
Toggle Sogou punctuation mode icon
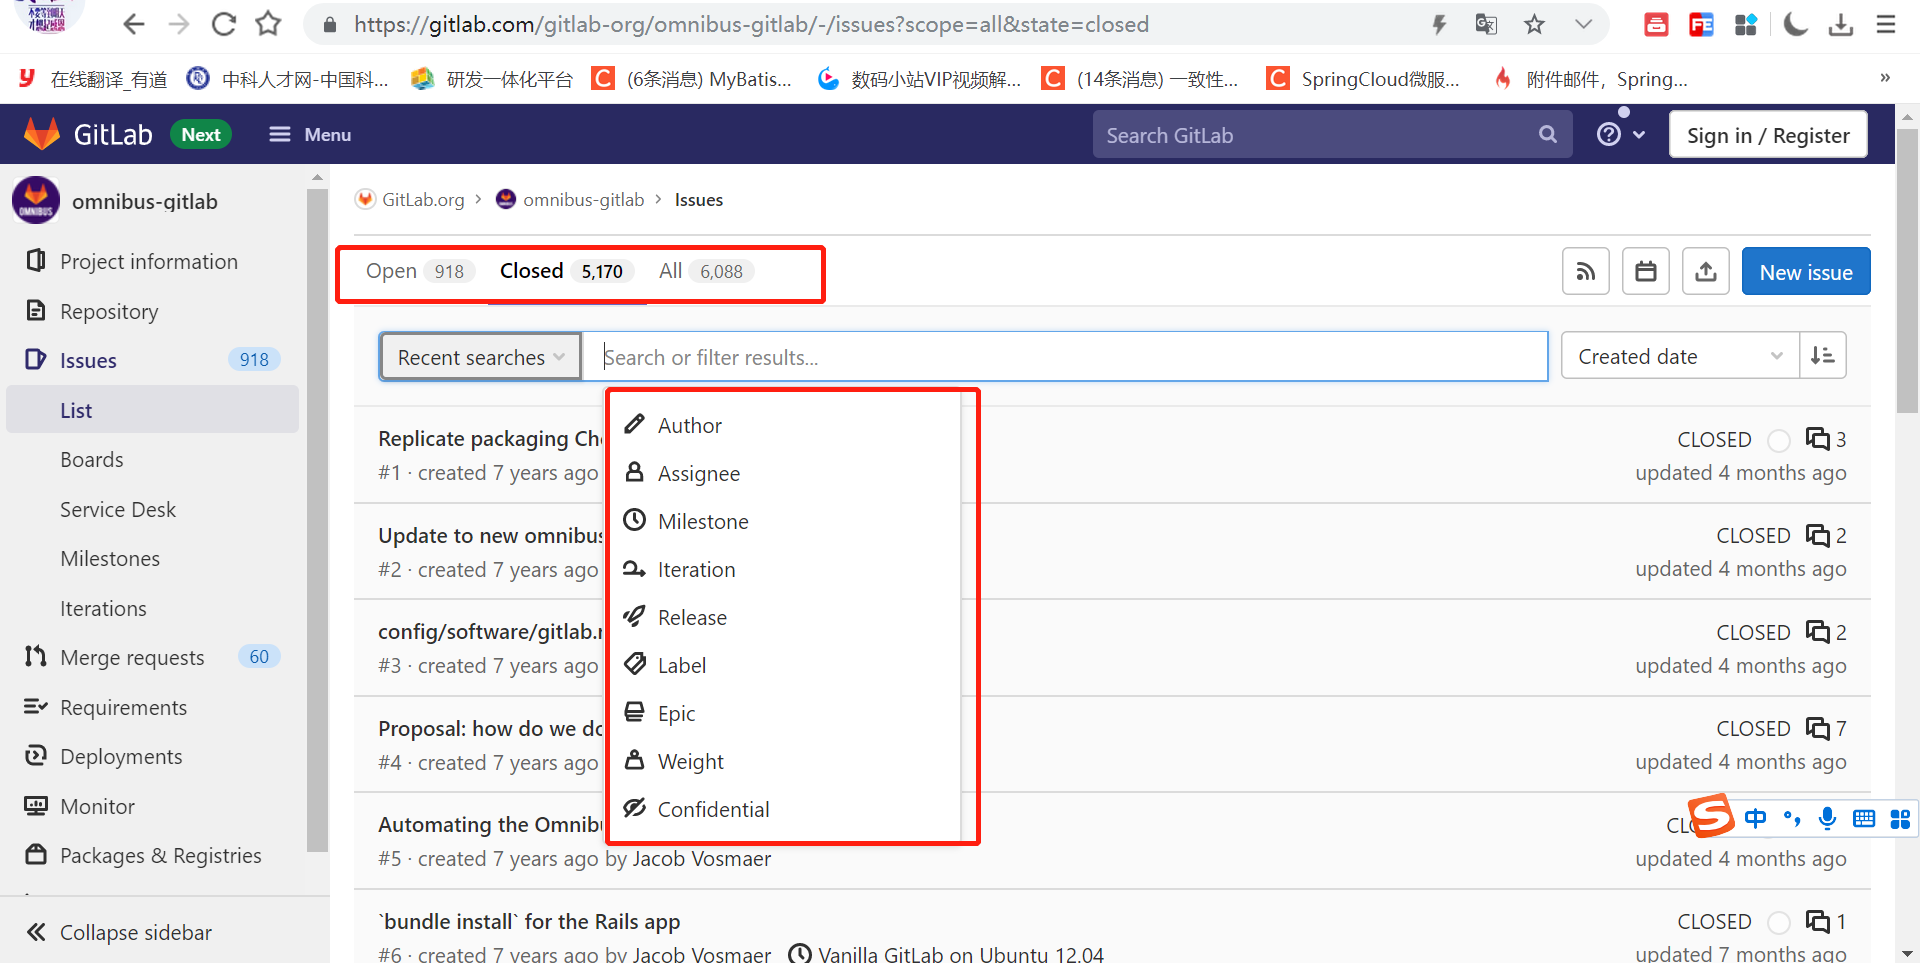pos(1792,819)
